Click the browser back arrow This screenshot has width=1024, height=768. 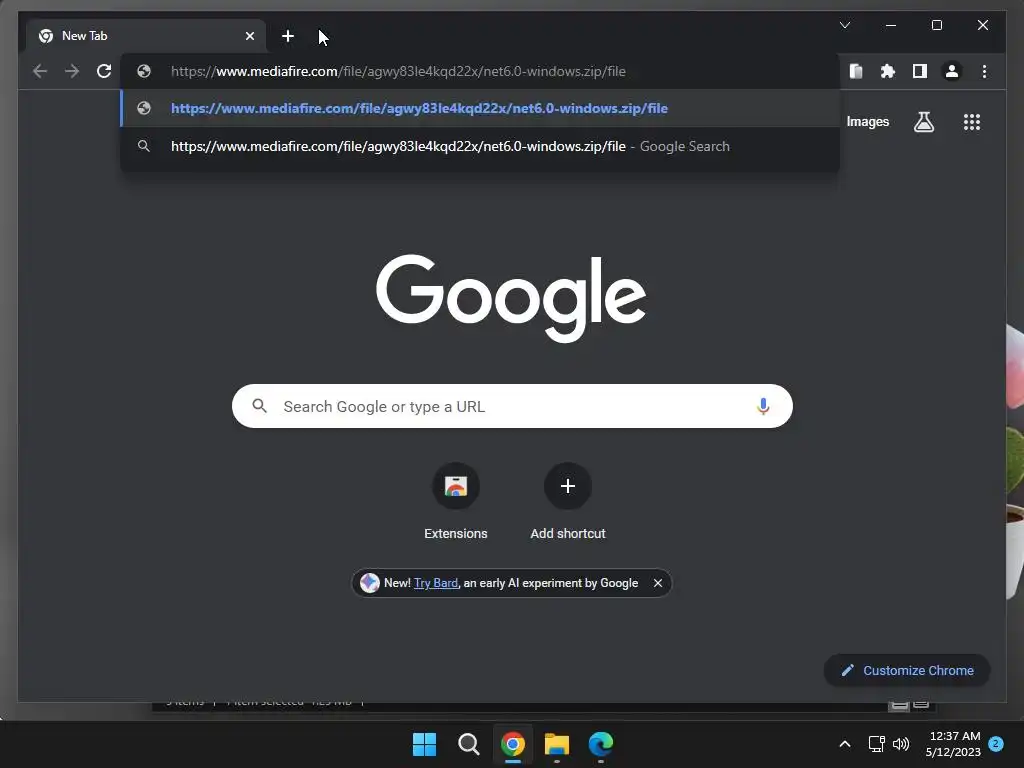(40, 71)
